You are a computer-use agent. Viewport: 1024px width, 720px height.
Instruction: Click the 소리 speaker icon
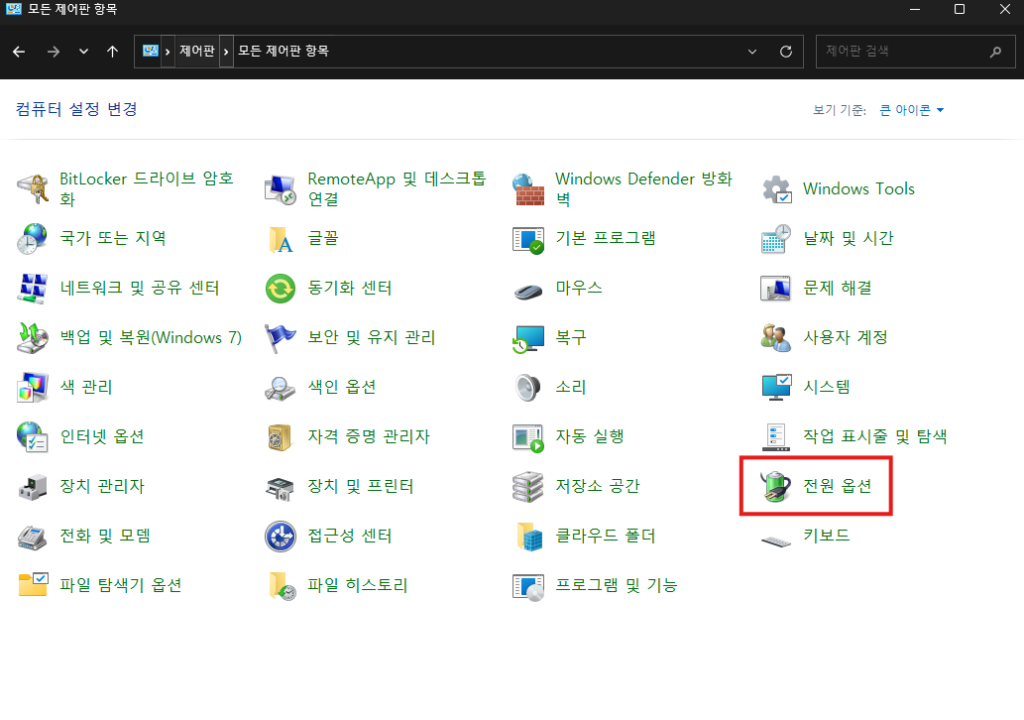tap(528, 388)
